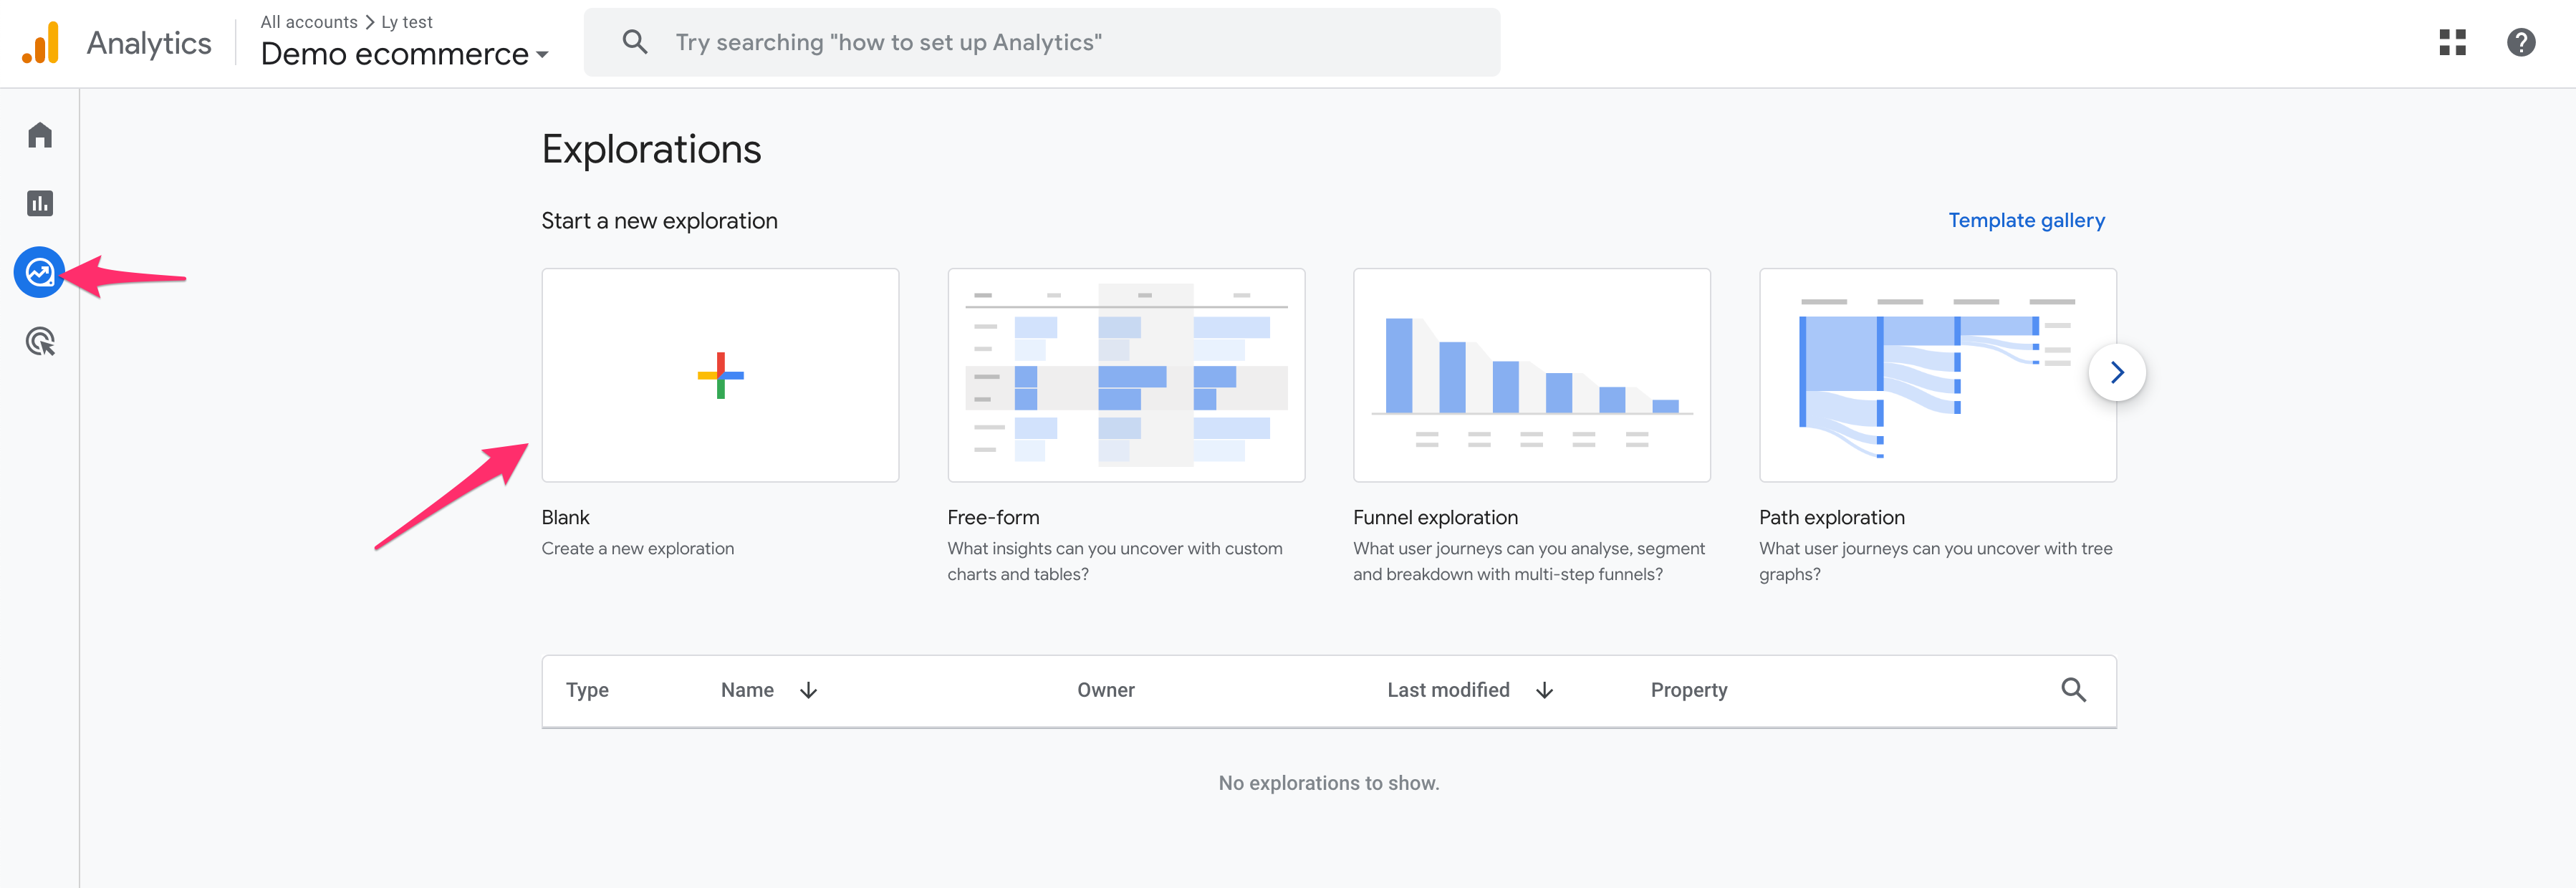
Task: Open the Reports bar chart icon
Action: pyautogui.click(x=40, y=204)
